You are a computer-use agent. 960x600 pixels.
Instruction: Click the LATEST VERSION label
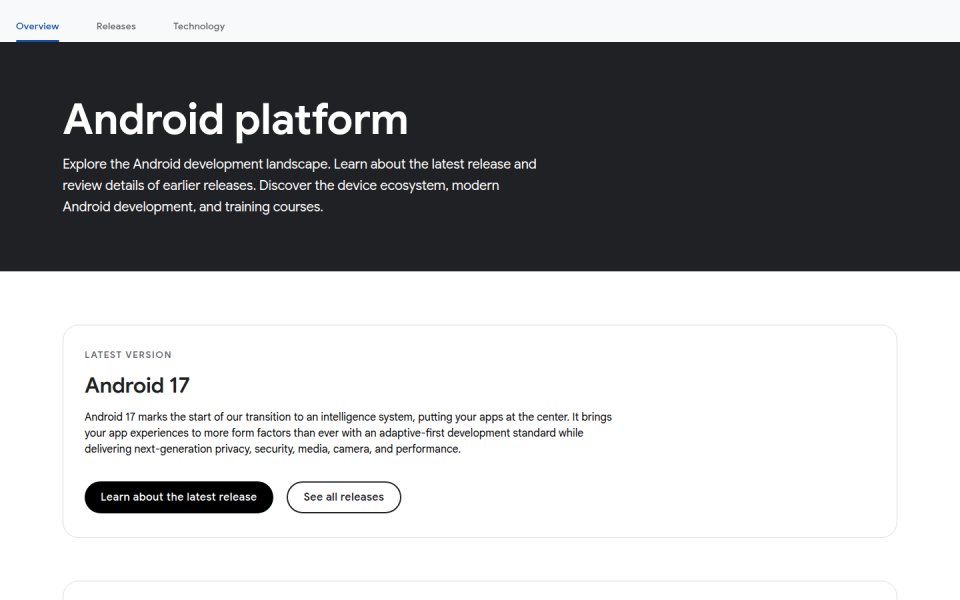(x=128, y=354)
